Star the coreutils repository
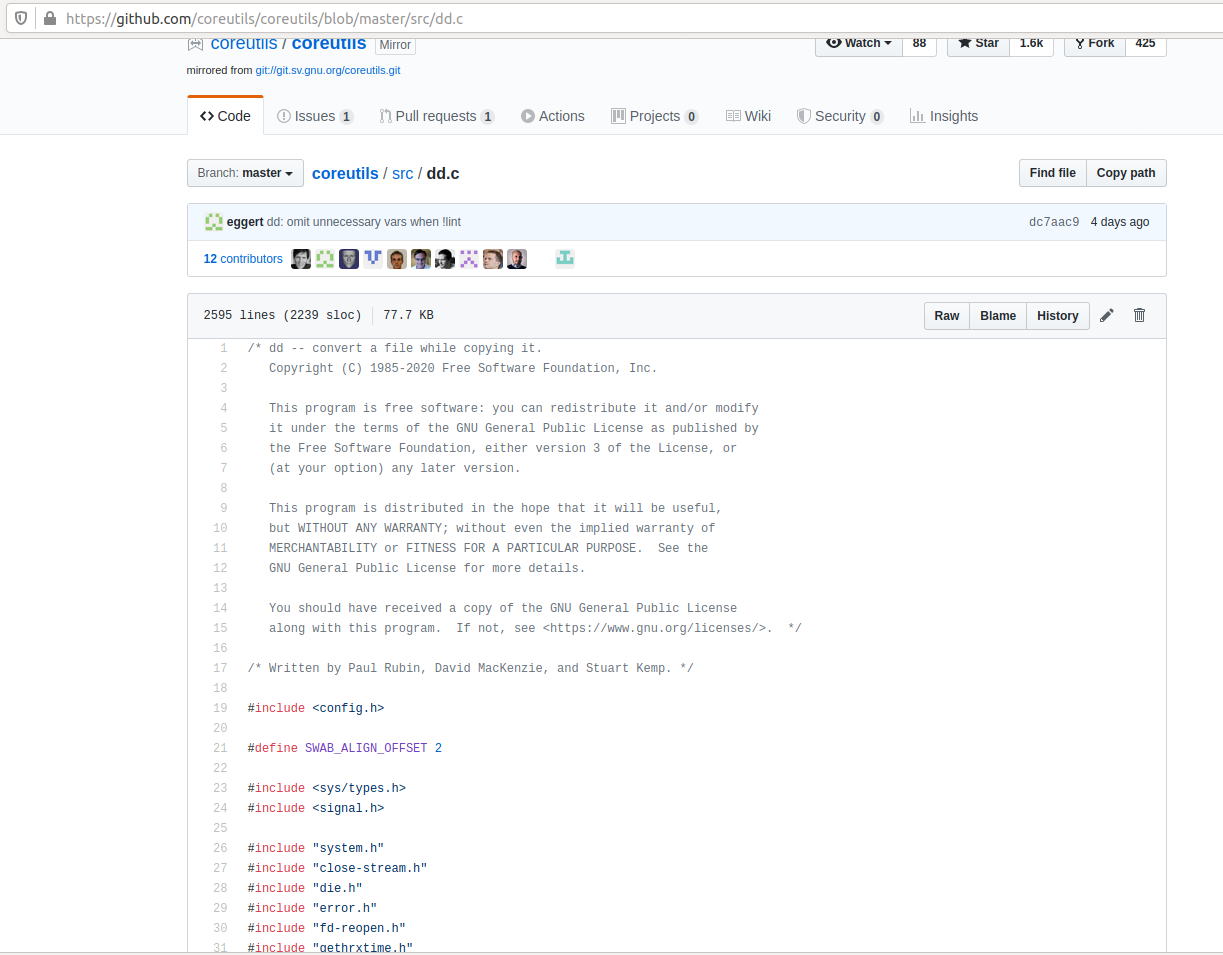Viewport: 1223px width, 955px height. click(x=978, y=44)
